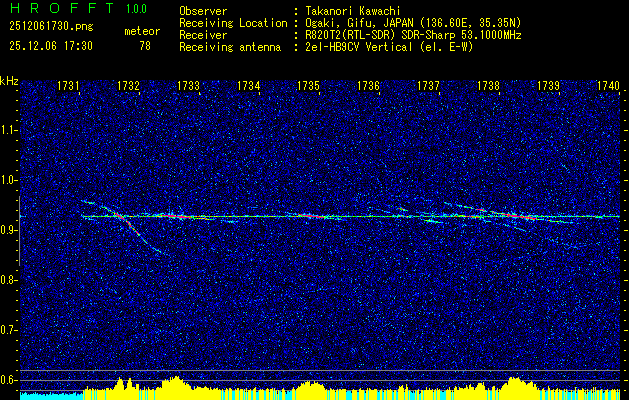Image resolution: width=629 pixels, height=400 pixels.
Task: Click the Receiver field label
Action: [x=203, y=35]
